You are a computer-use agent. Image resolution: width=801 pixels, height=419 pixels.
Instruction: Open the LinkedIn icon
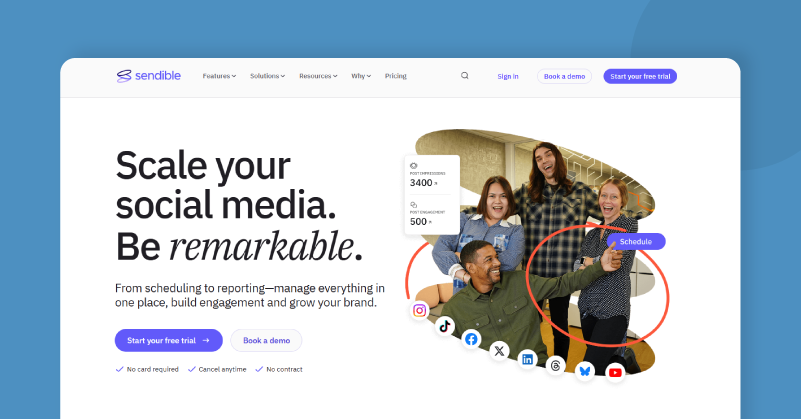[x=528, y=359]
